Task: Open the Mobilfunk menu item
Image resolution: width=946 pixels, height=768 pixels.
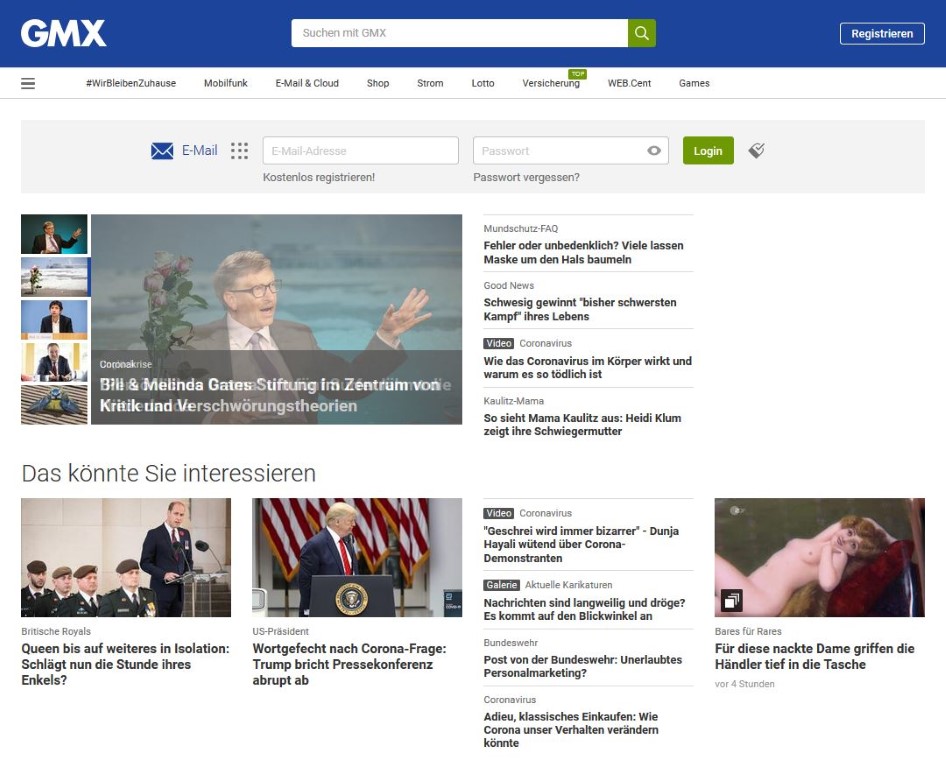Action: pos(225,83)
